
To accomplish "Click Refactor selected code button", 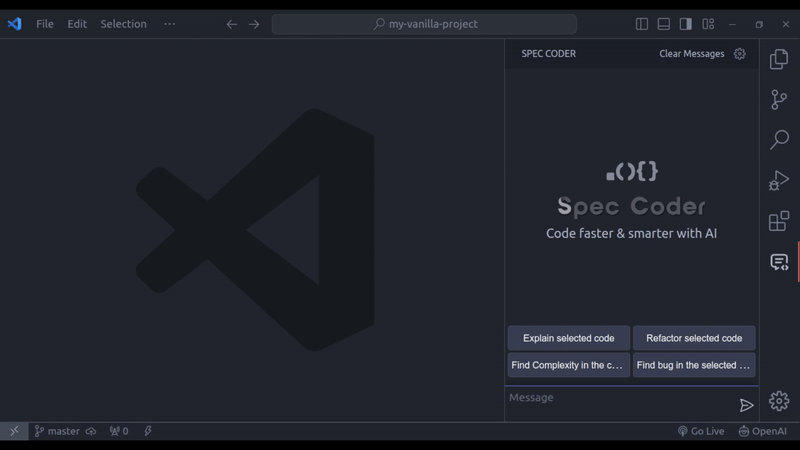I will coord(694,338).
